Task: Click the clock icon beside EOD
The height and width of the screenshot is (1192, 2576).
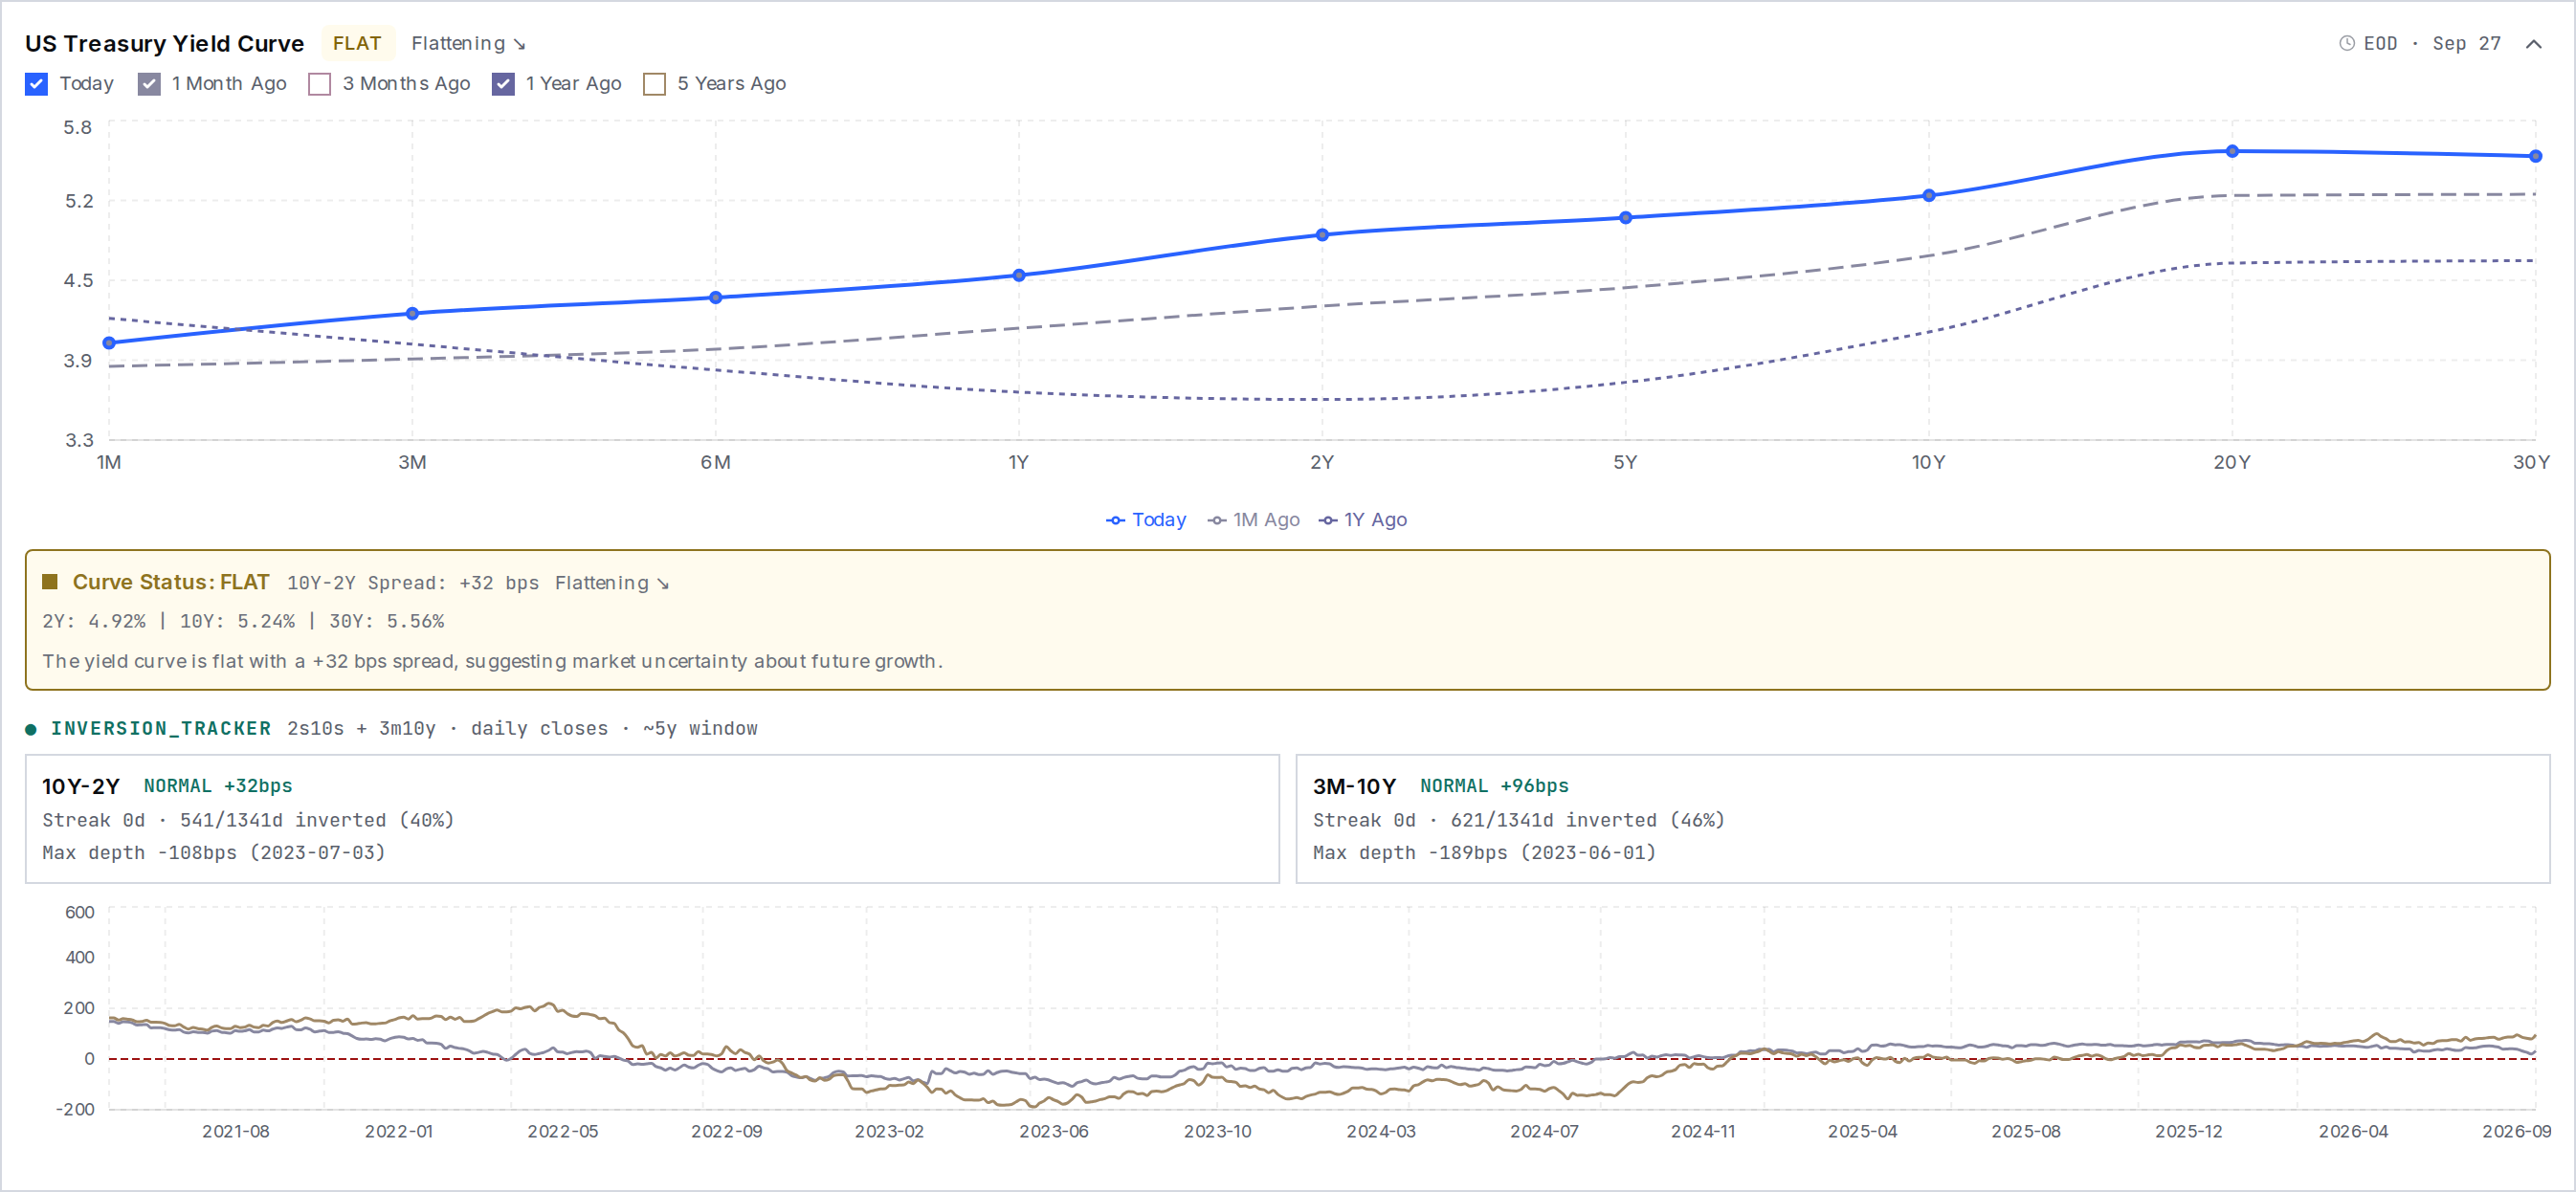Action: (x=2347, y=43)
